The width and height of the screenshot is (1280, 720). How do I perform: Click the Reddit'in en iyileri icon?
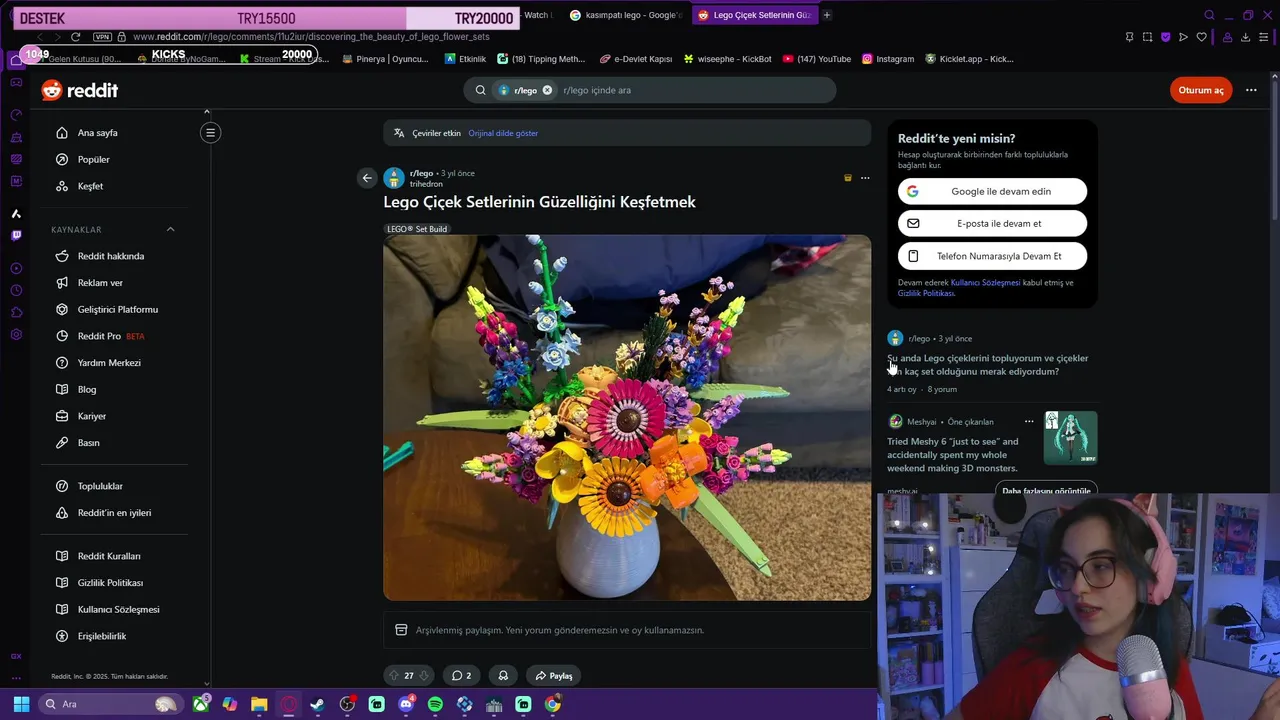click(x=62, y=513)
